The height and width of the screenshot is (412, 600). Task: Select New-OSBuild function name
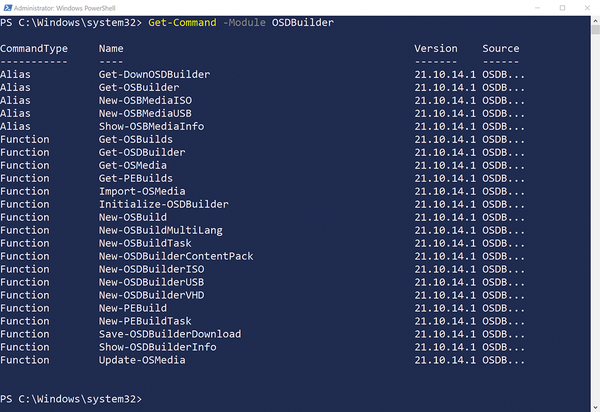point(133,217)
